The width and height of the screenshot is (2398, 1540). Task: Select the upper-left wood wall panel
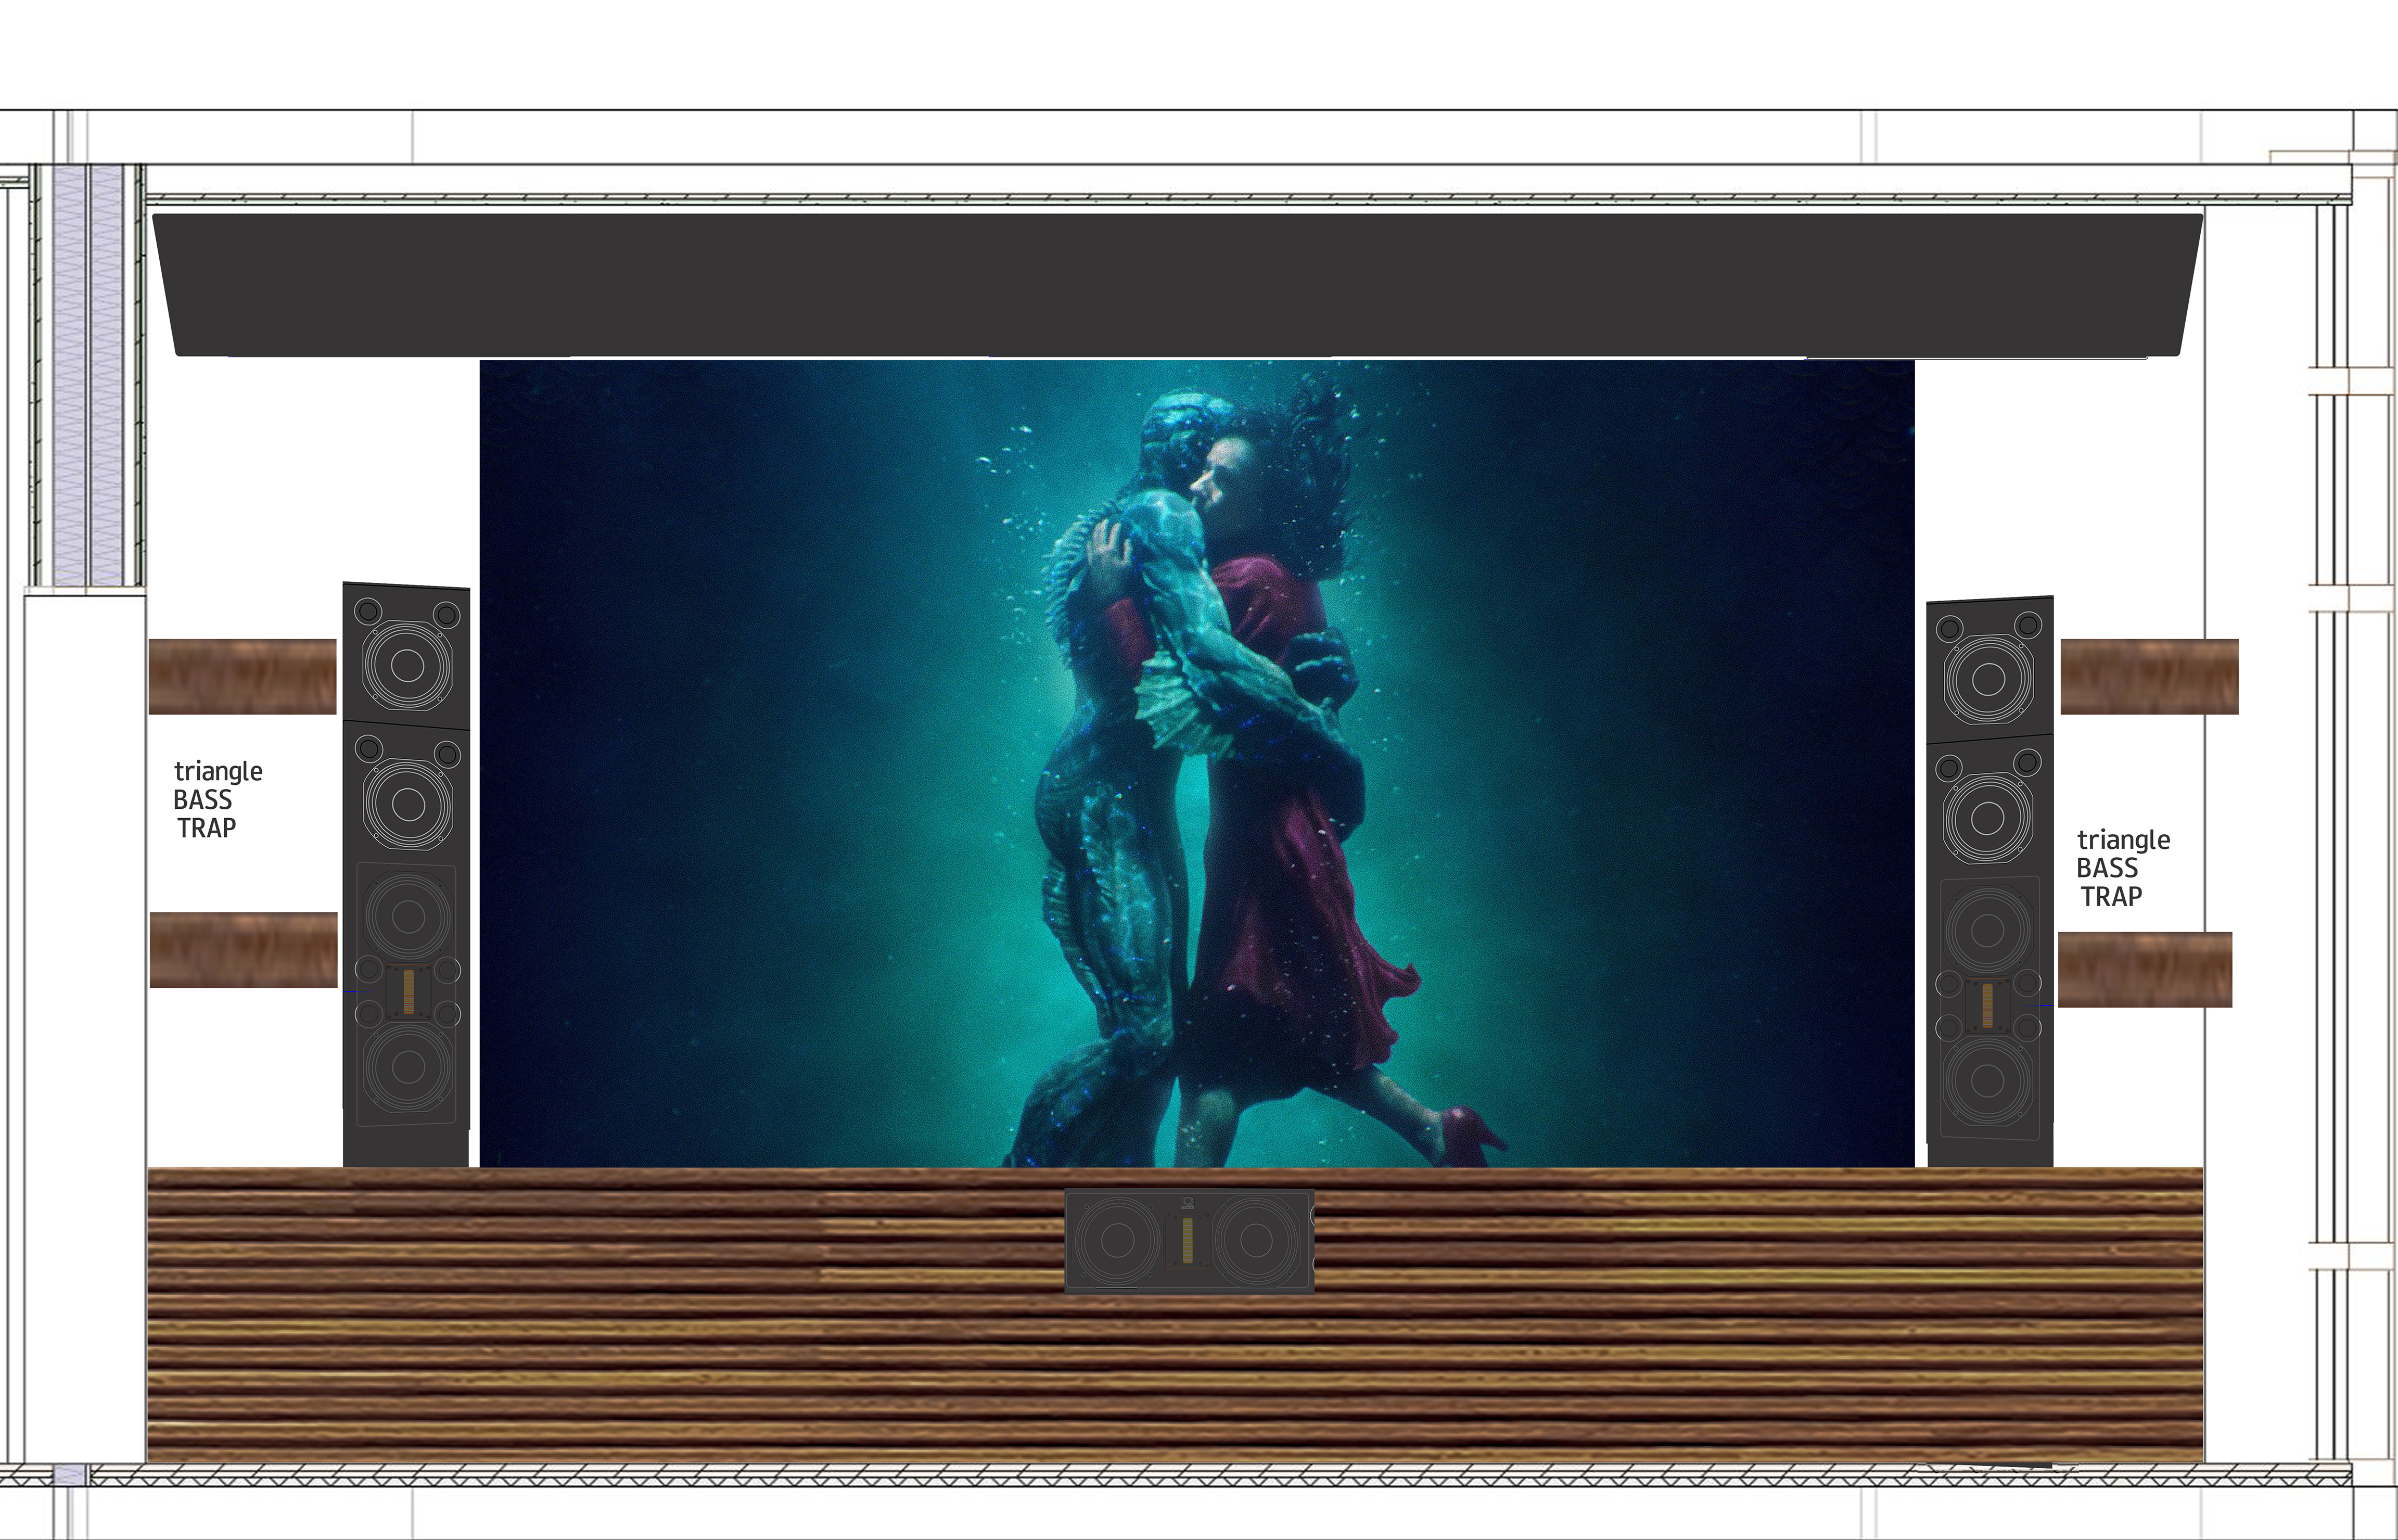242,677
